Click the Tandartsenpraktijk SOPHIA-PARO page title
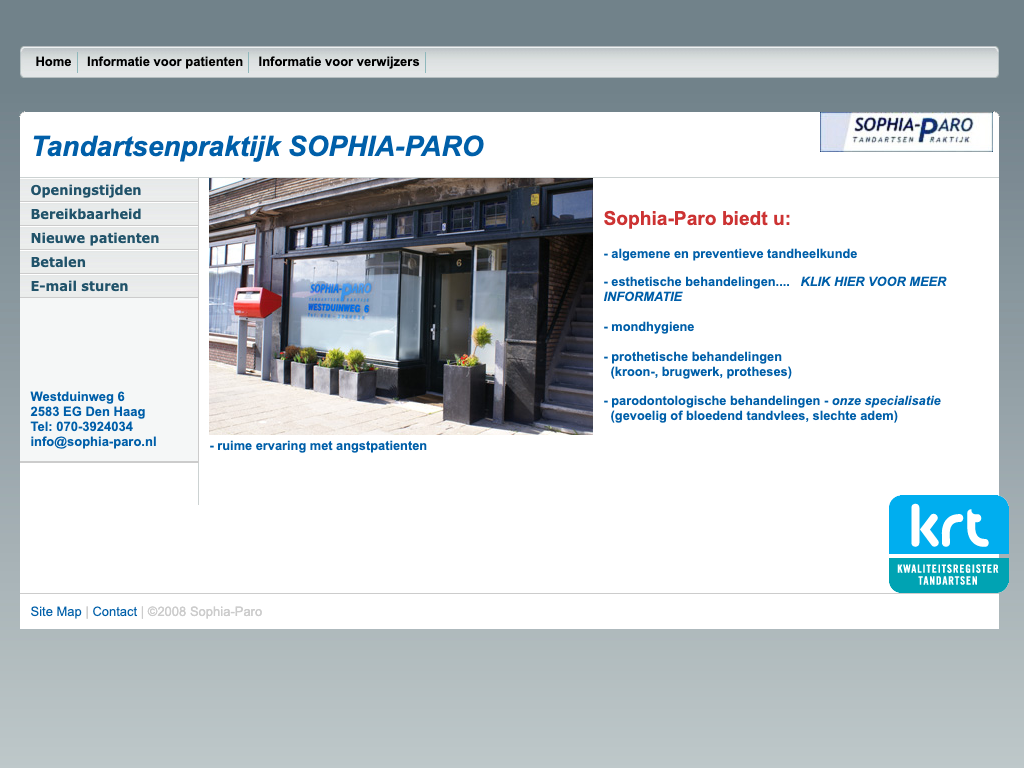 coord(257,147)
